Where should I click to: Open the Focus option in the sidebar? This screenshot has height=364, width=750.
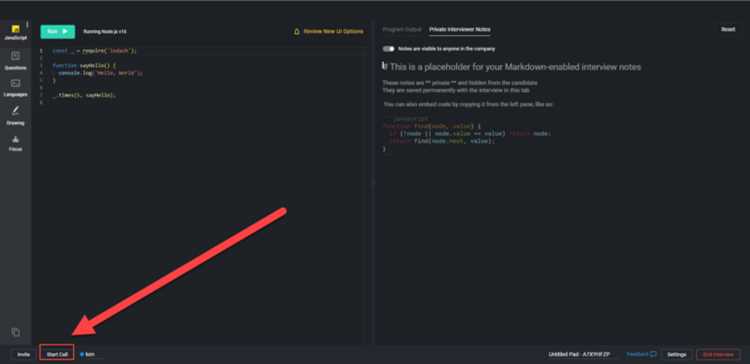(x=15, y=143)
